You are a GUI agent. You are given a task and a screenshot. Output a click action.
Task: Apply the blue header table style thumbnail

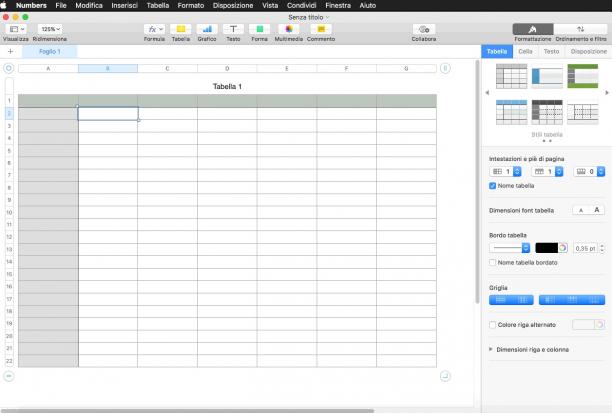511,112
